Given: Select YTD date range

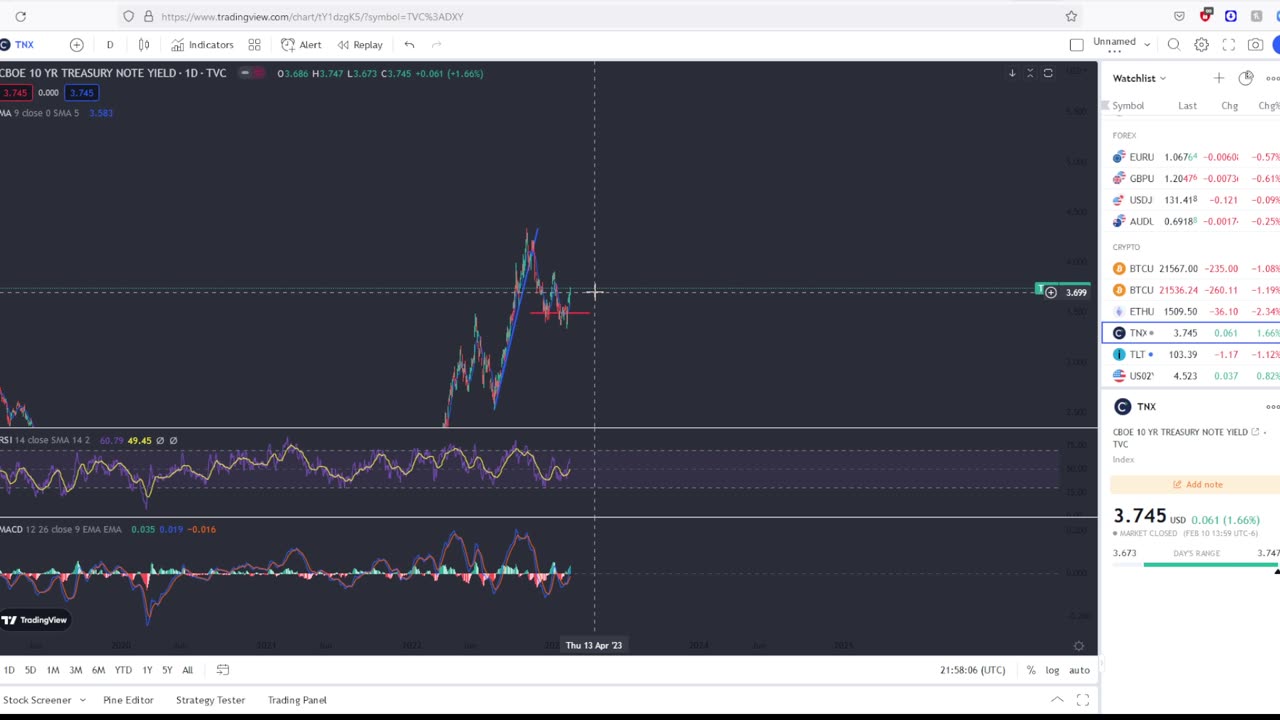Looking at the screenshot, I should [123, 670].
